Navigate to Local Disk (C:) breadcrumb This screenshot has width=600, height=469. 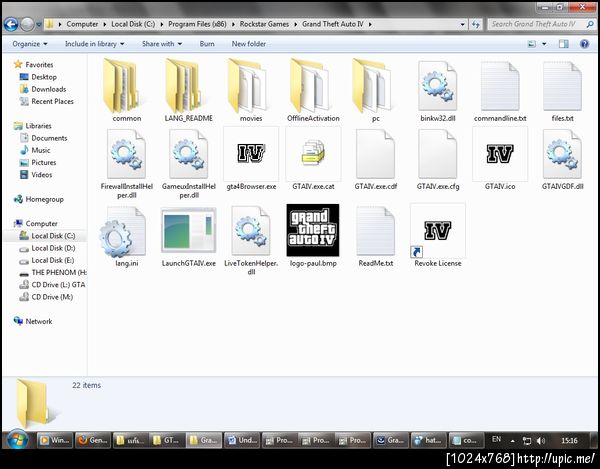pyautogui.click(x=133, y=24)
